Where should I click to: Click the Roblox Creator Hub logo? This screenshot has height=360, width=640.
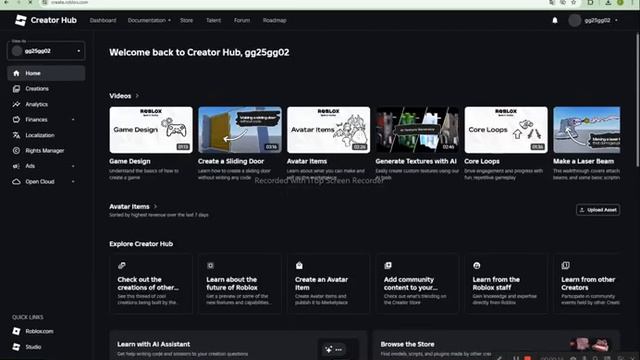(x=45, y=20)
